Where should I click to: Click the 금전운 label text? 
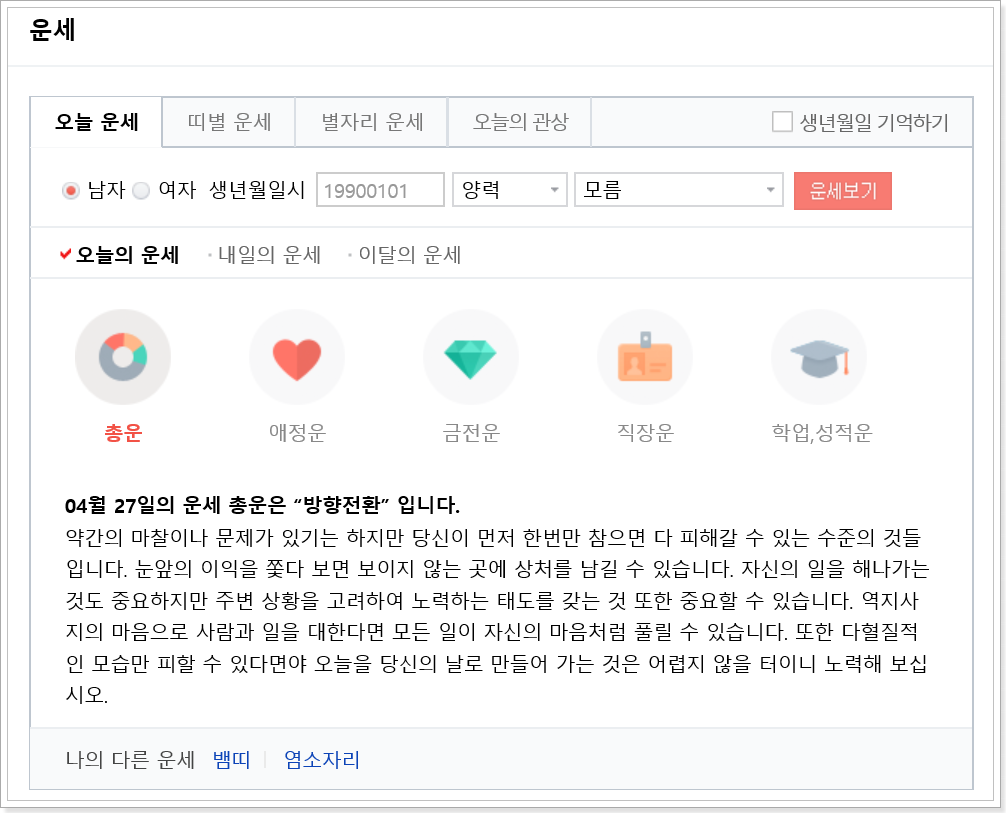471,432
